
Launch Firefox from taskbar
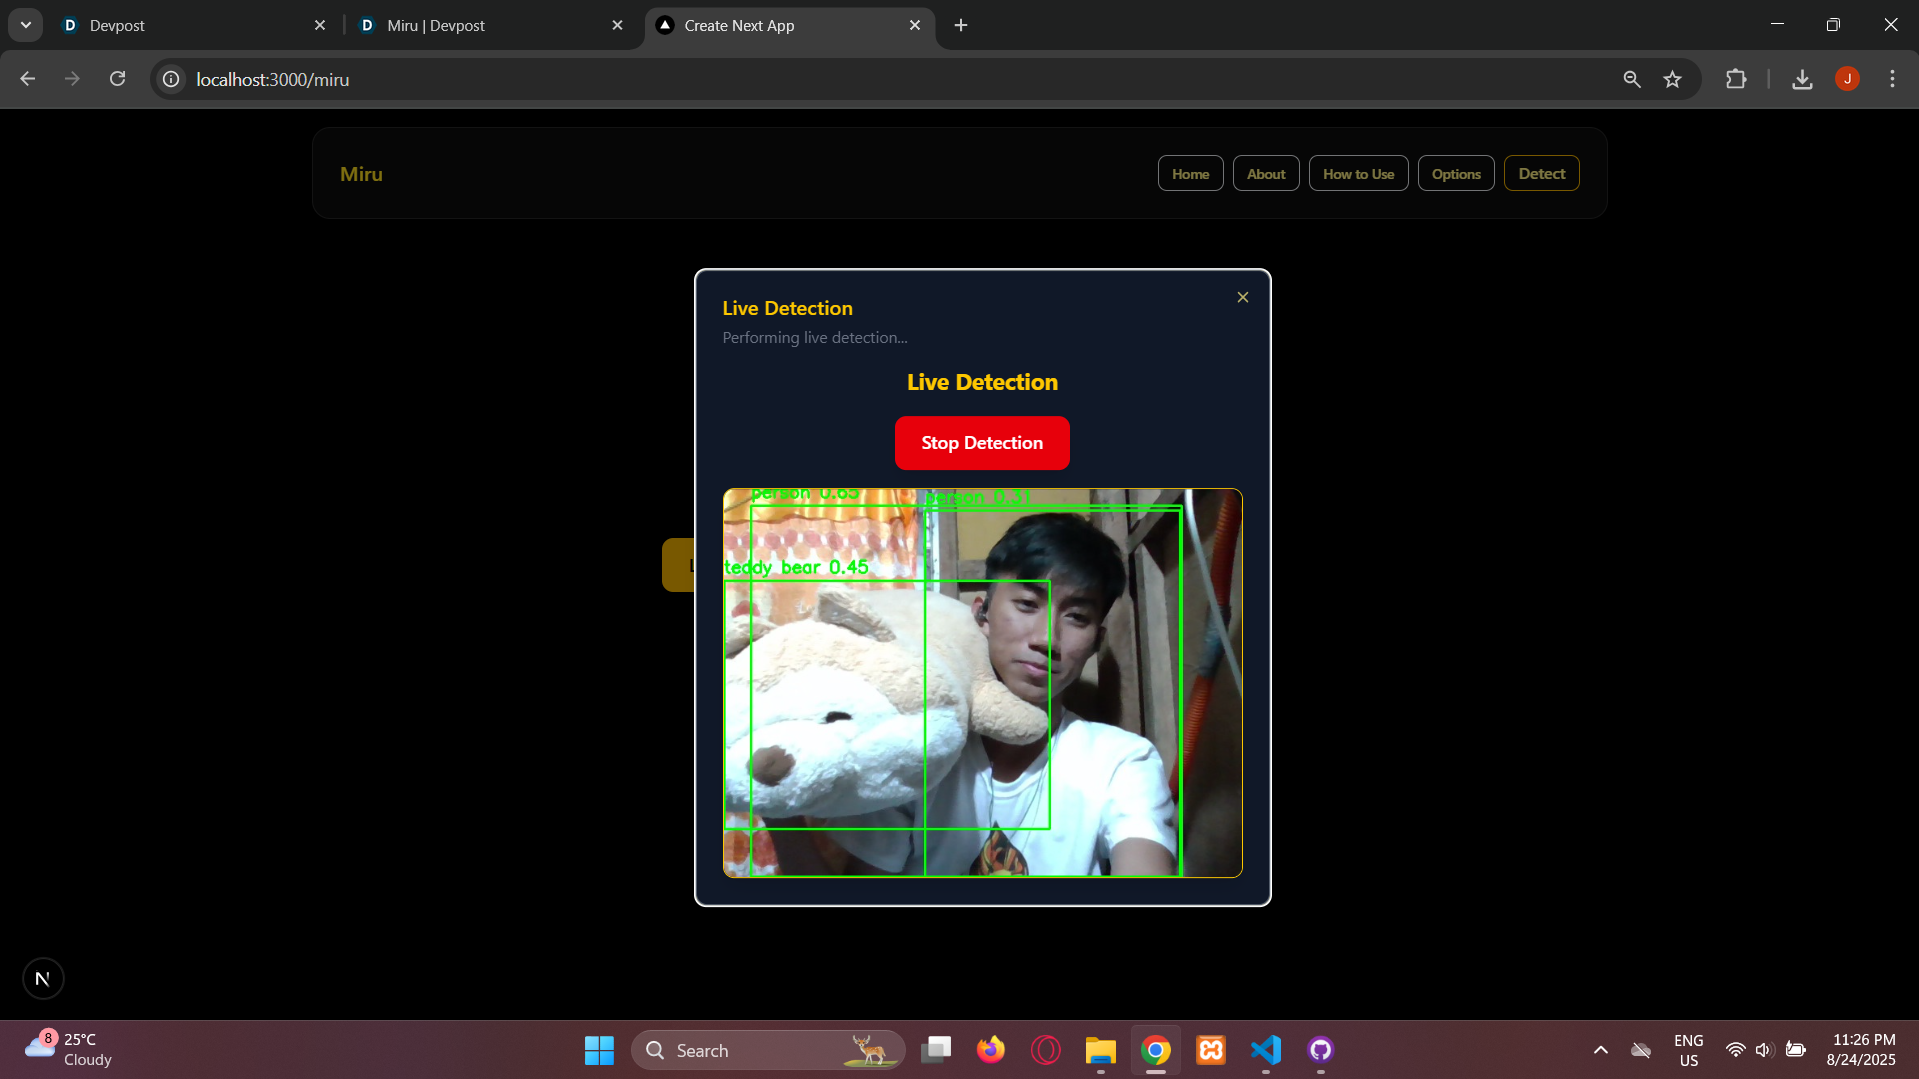[991, 1050]
